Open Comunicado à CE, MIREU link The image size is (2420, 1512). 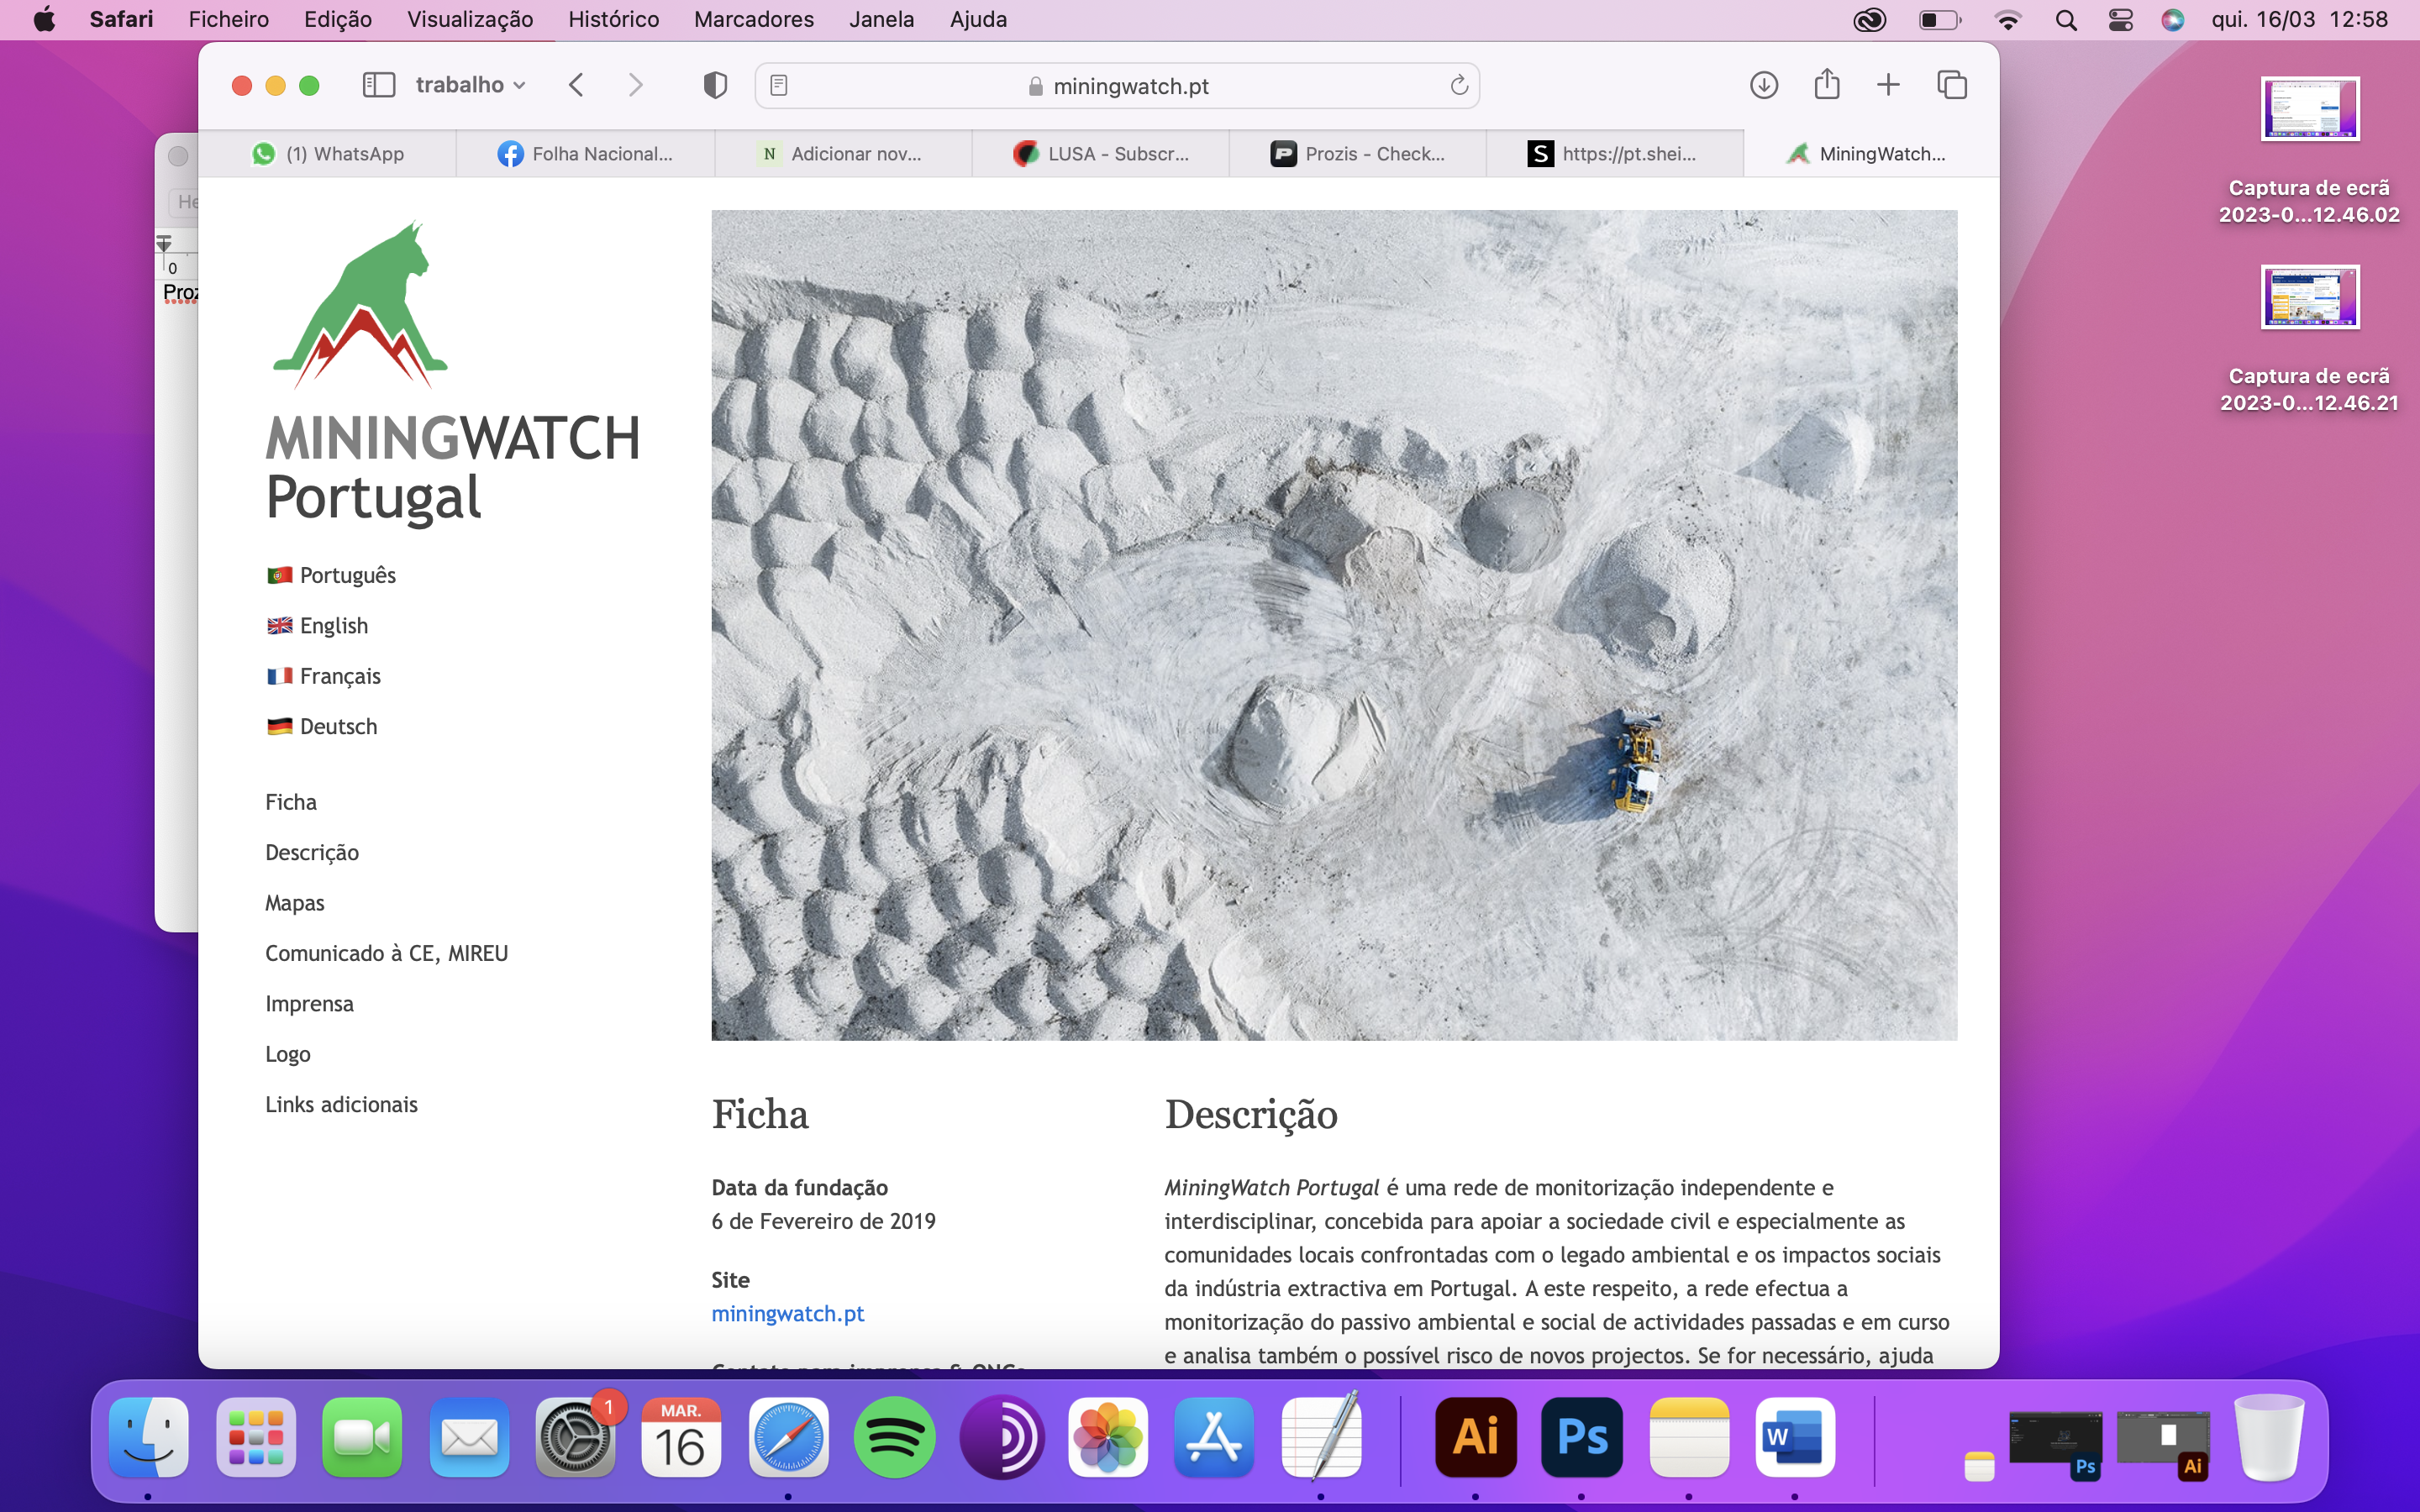[x=386, y=954]
